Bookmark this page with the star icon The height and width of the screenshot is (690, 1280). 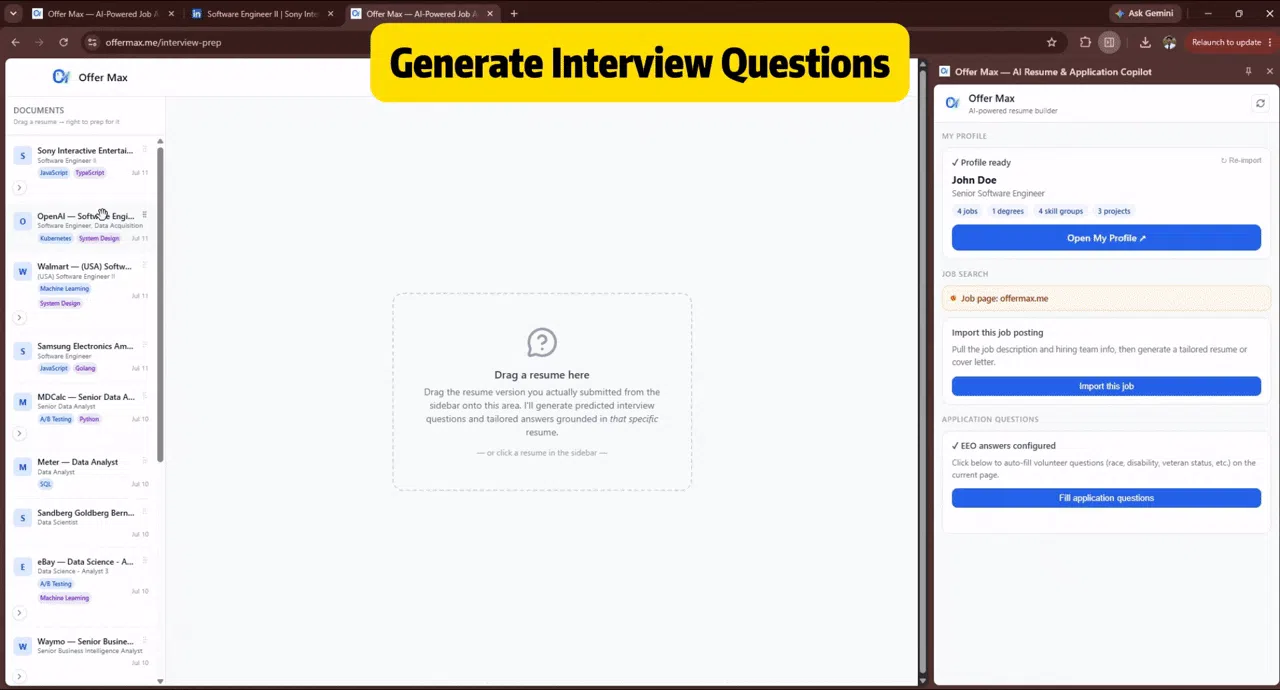1051,42
